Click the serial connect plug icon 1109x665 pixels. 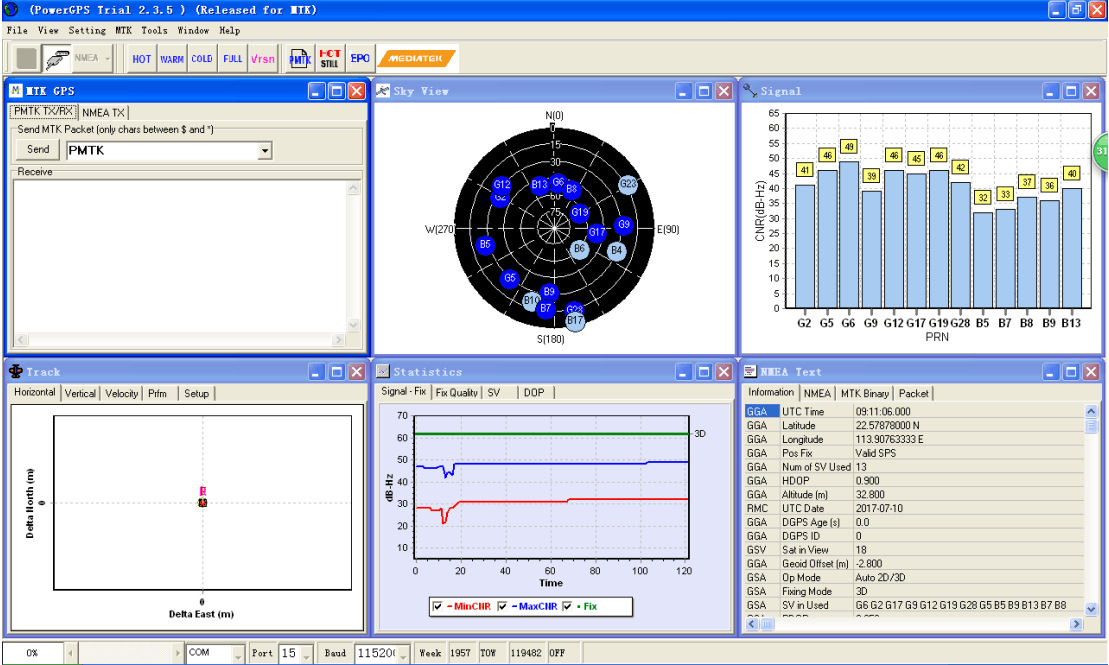[x=57, y=59]
